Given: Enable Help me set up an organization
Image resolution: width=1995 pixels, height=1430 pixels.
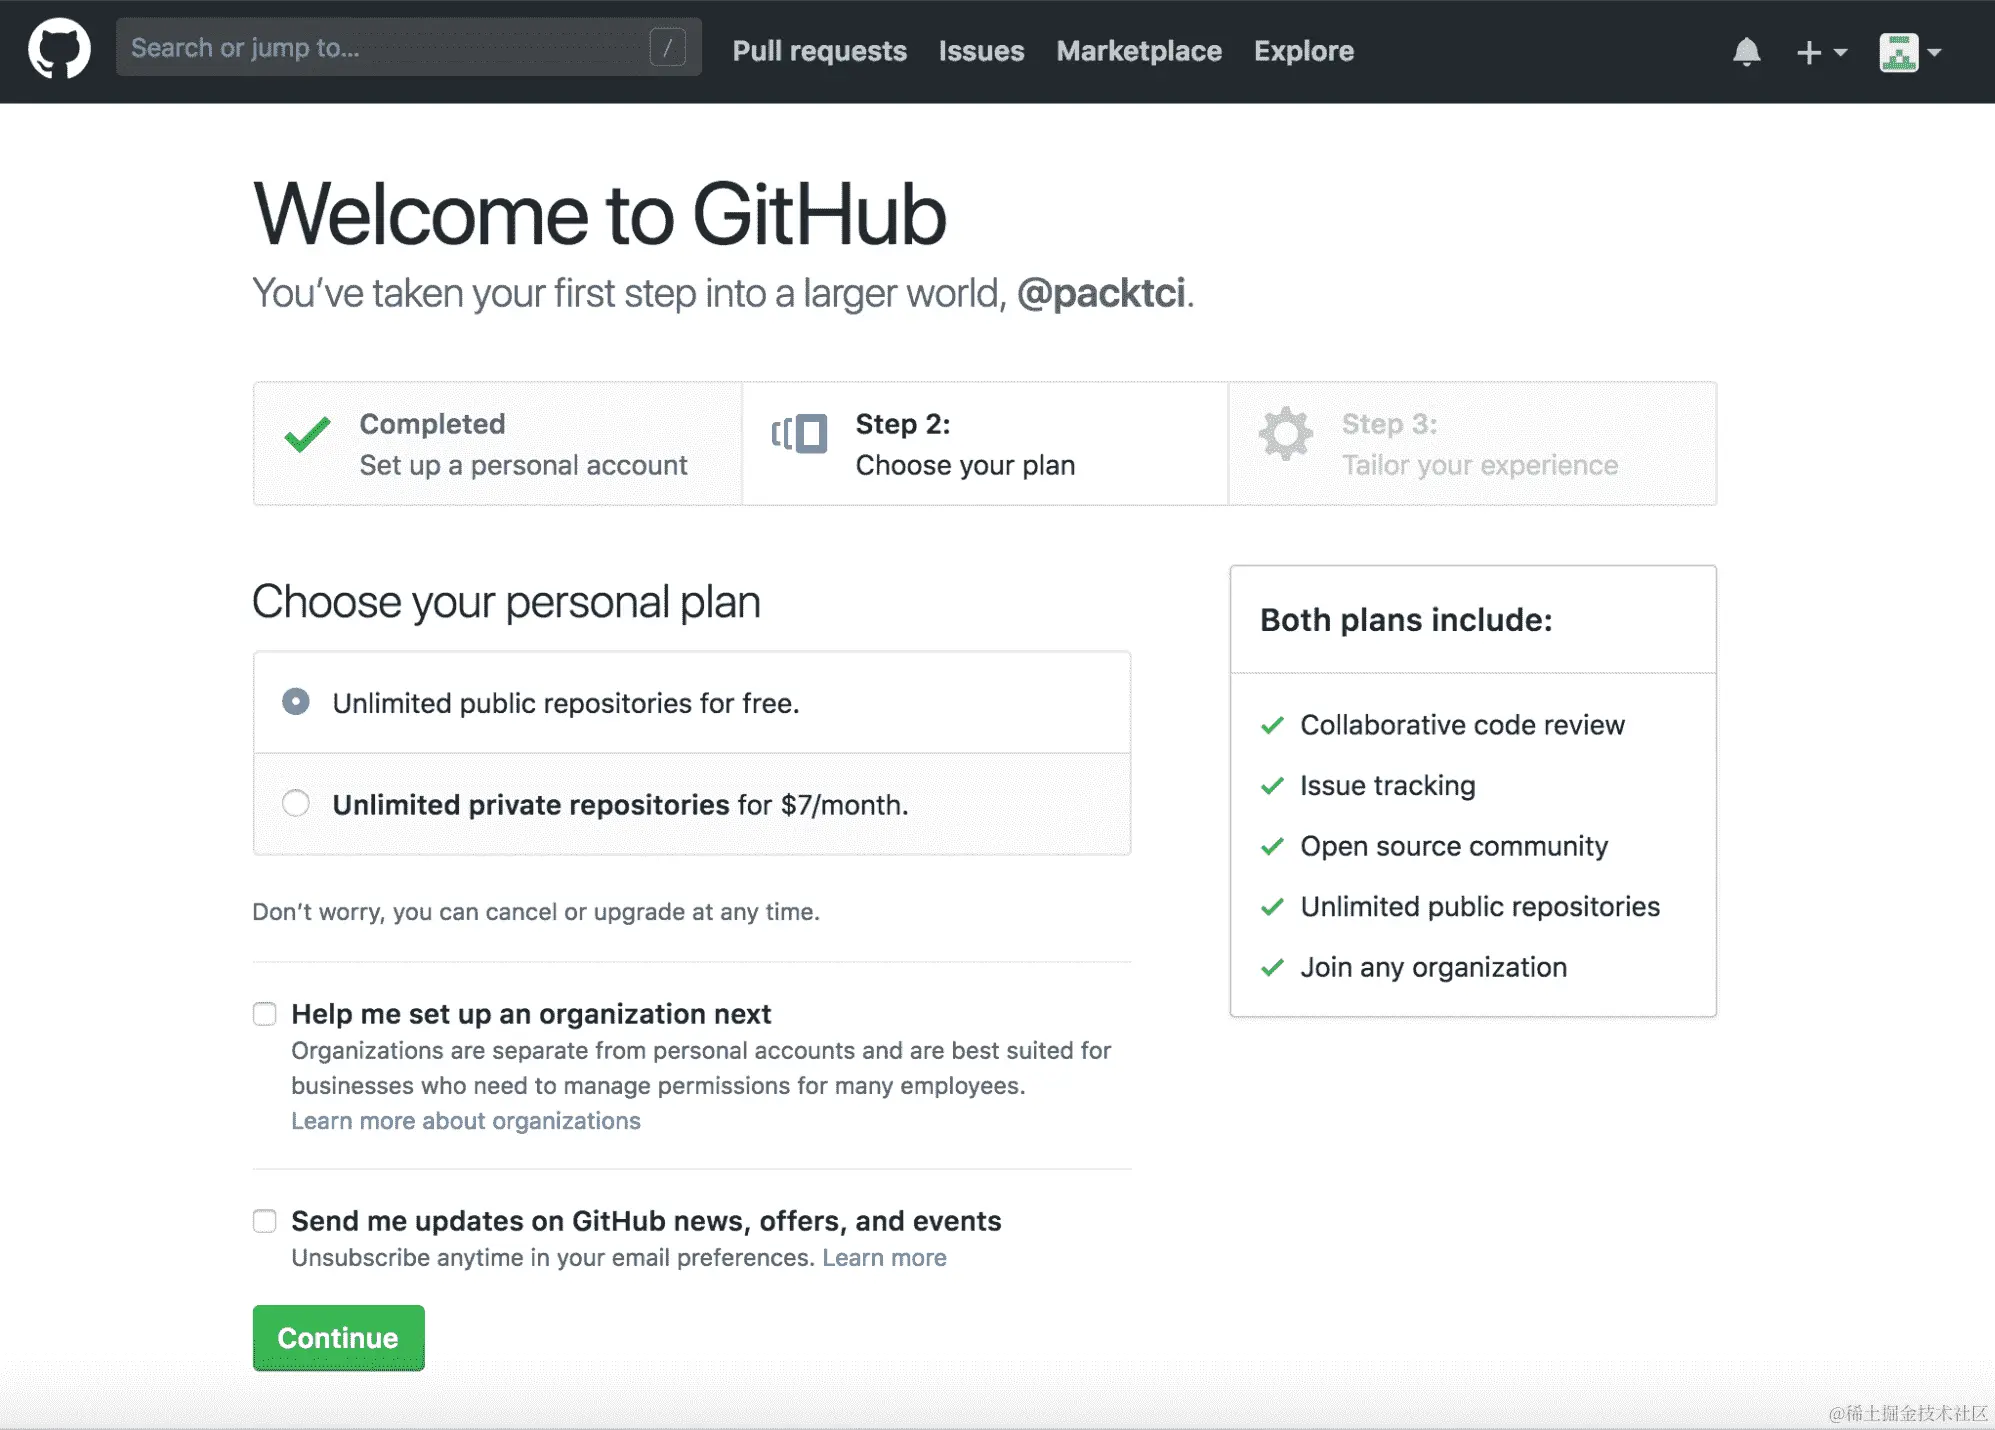Looking at the screenshot, I should point(265,1014).
